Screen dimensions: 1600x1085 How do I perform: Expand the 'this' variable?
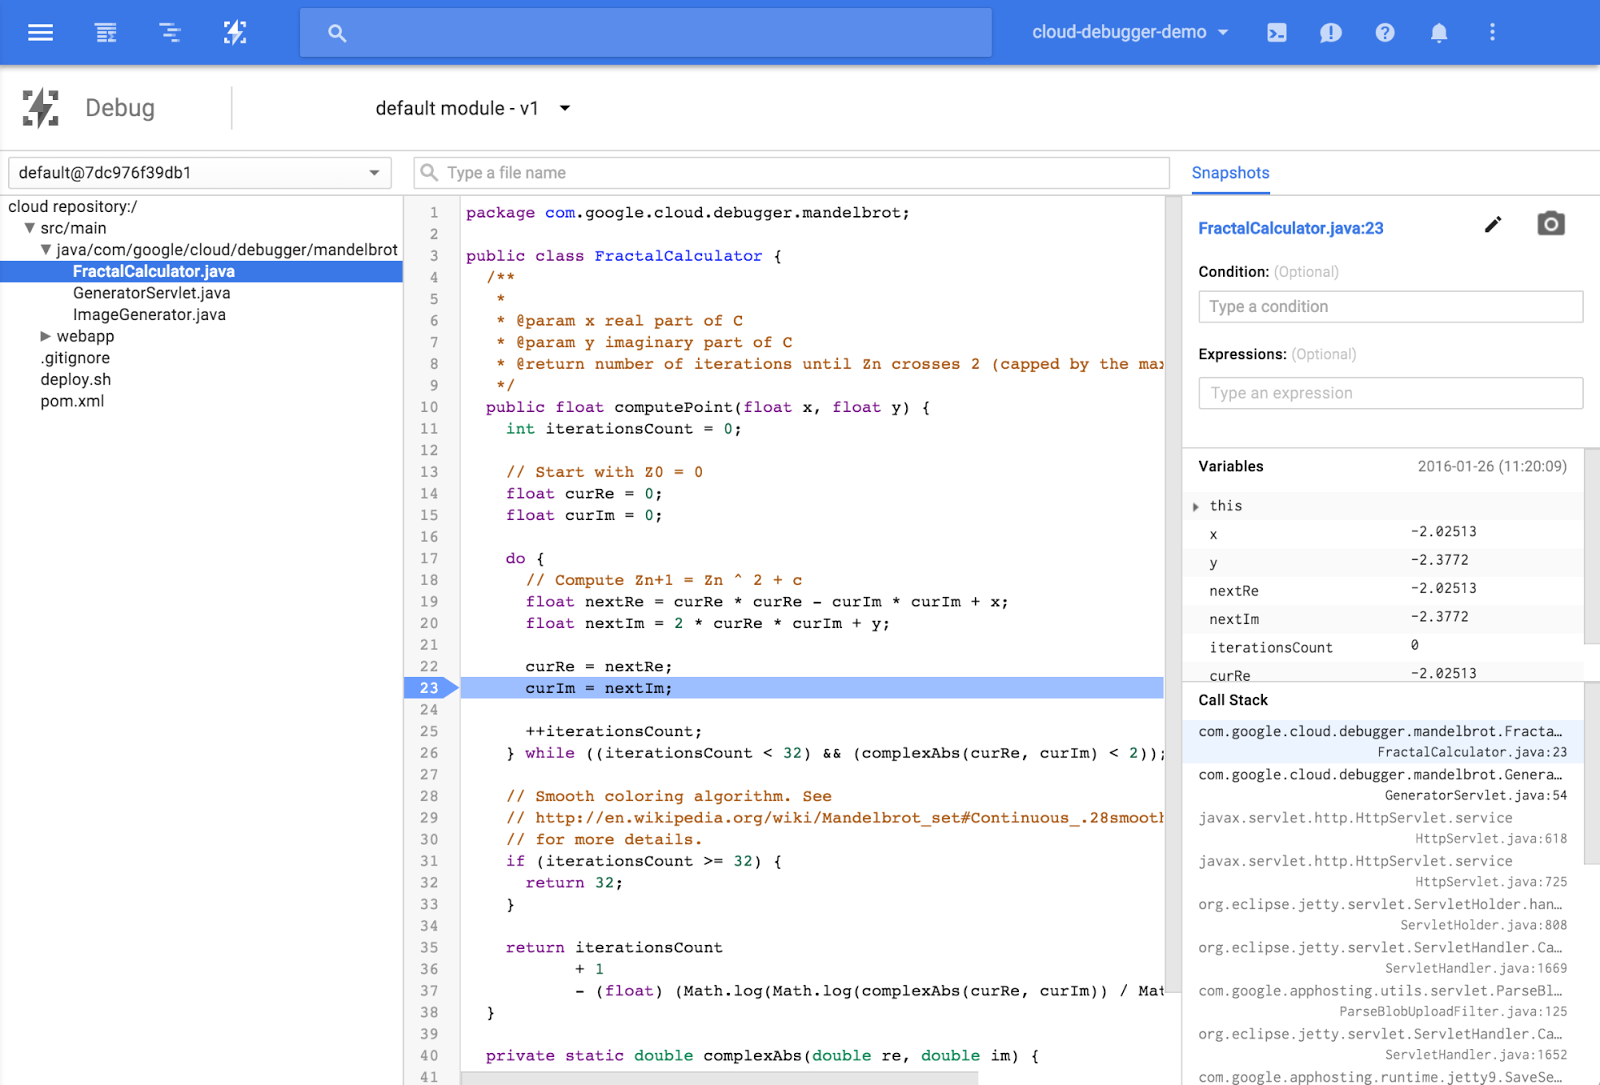point(1196,506)
